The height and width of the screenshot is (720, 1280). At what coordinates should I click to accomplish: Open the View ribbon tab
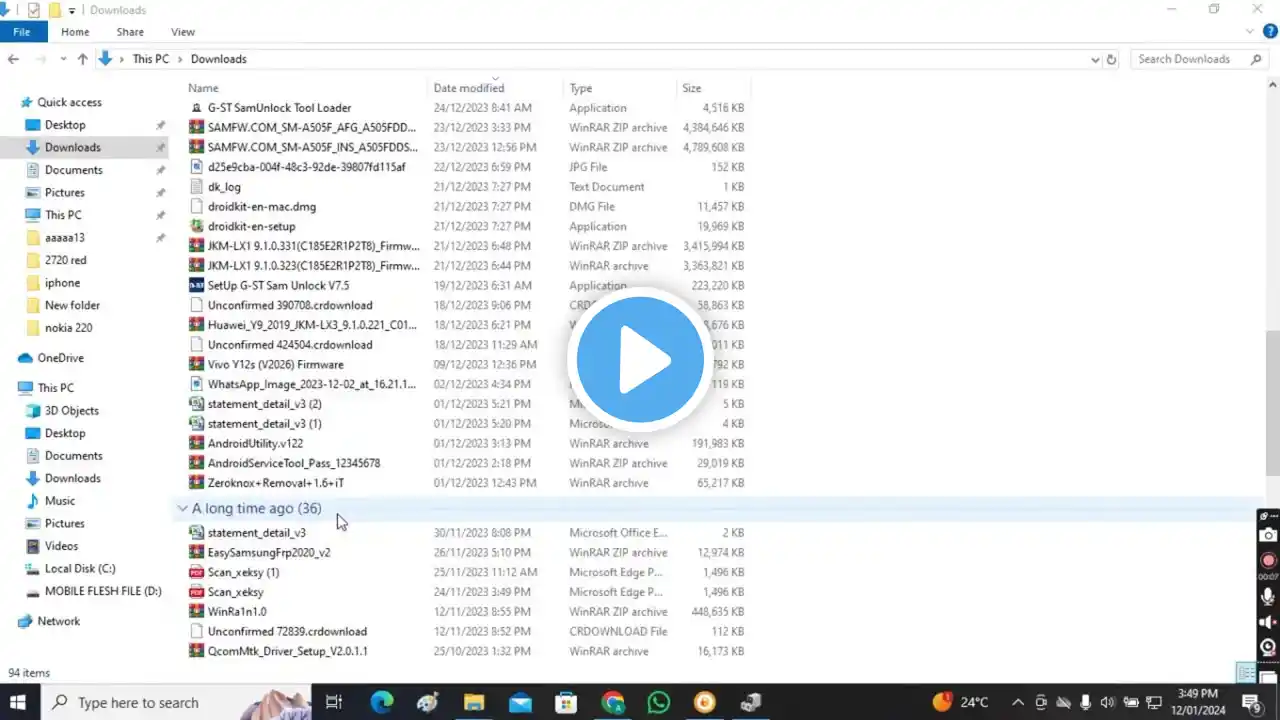(183, 32)
